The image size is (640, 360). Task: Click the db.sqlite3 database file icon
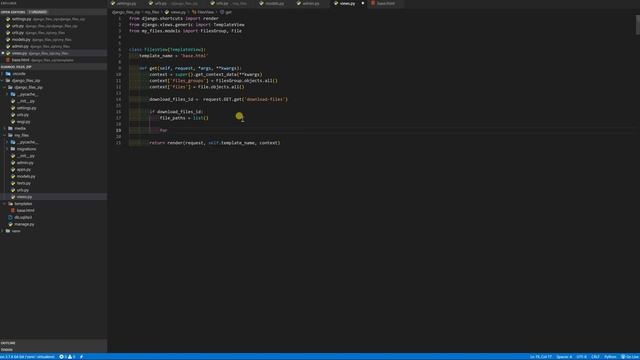[10, 218]
